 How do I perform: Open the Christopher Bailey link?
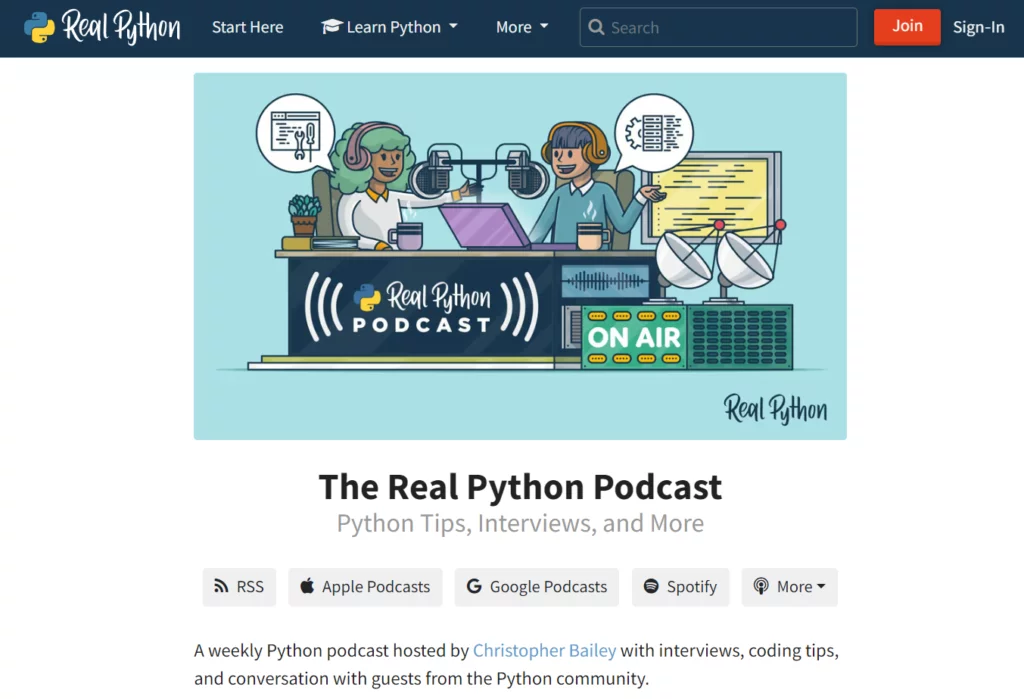click(545, 651)
